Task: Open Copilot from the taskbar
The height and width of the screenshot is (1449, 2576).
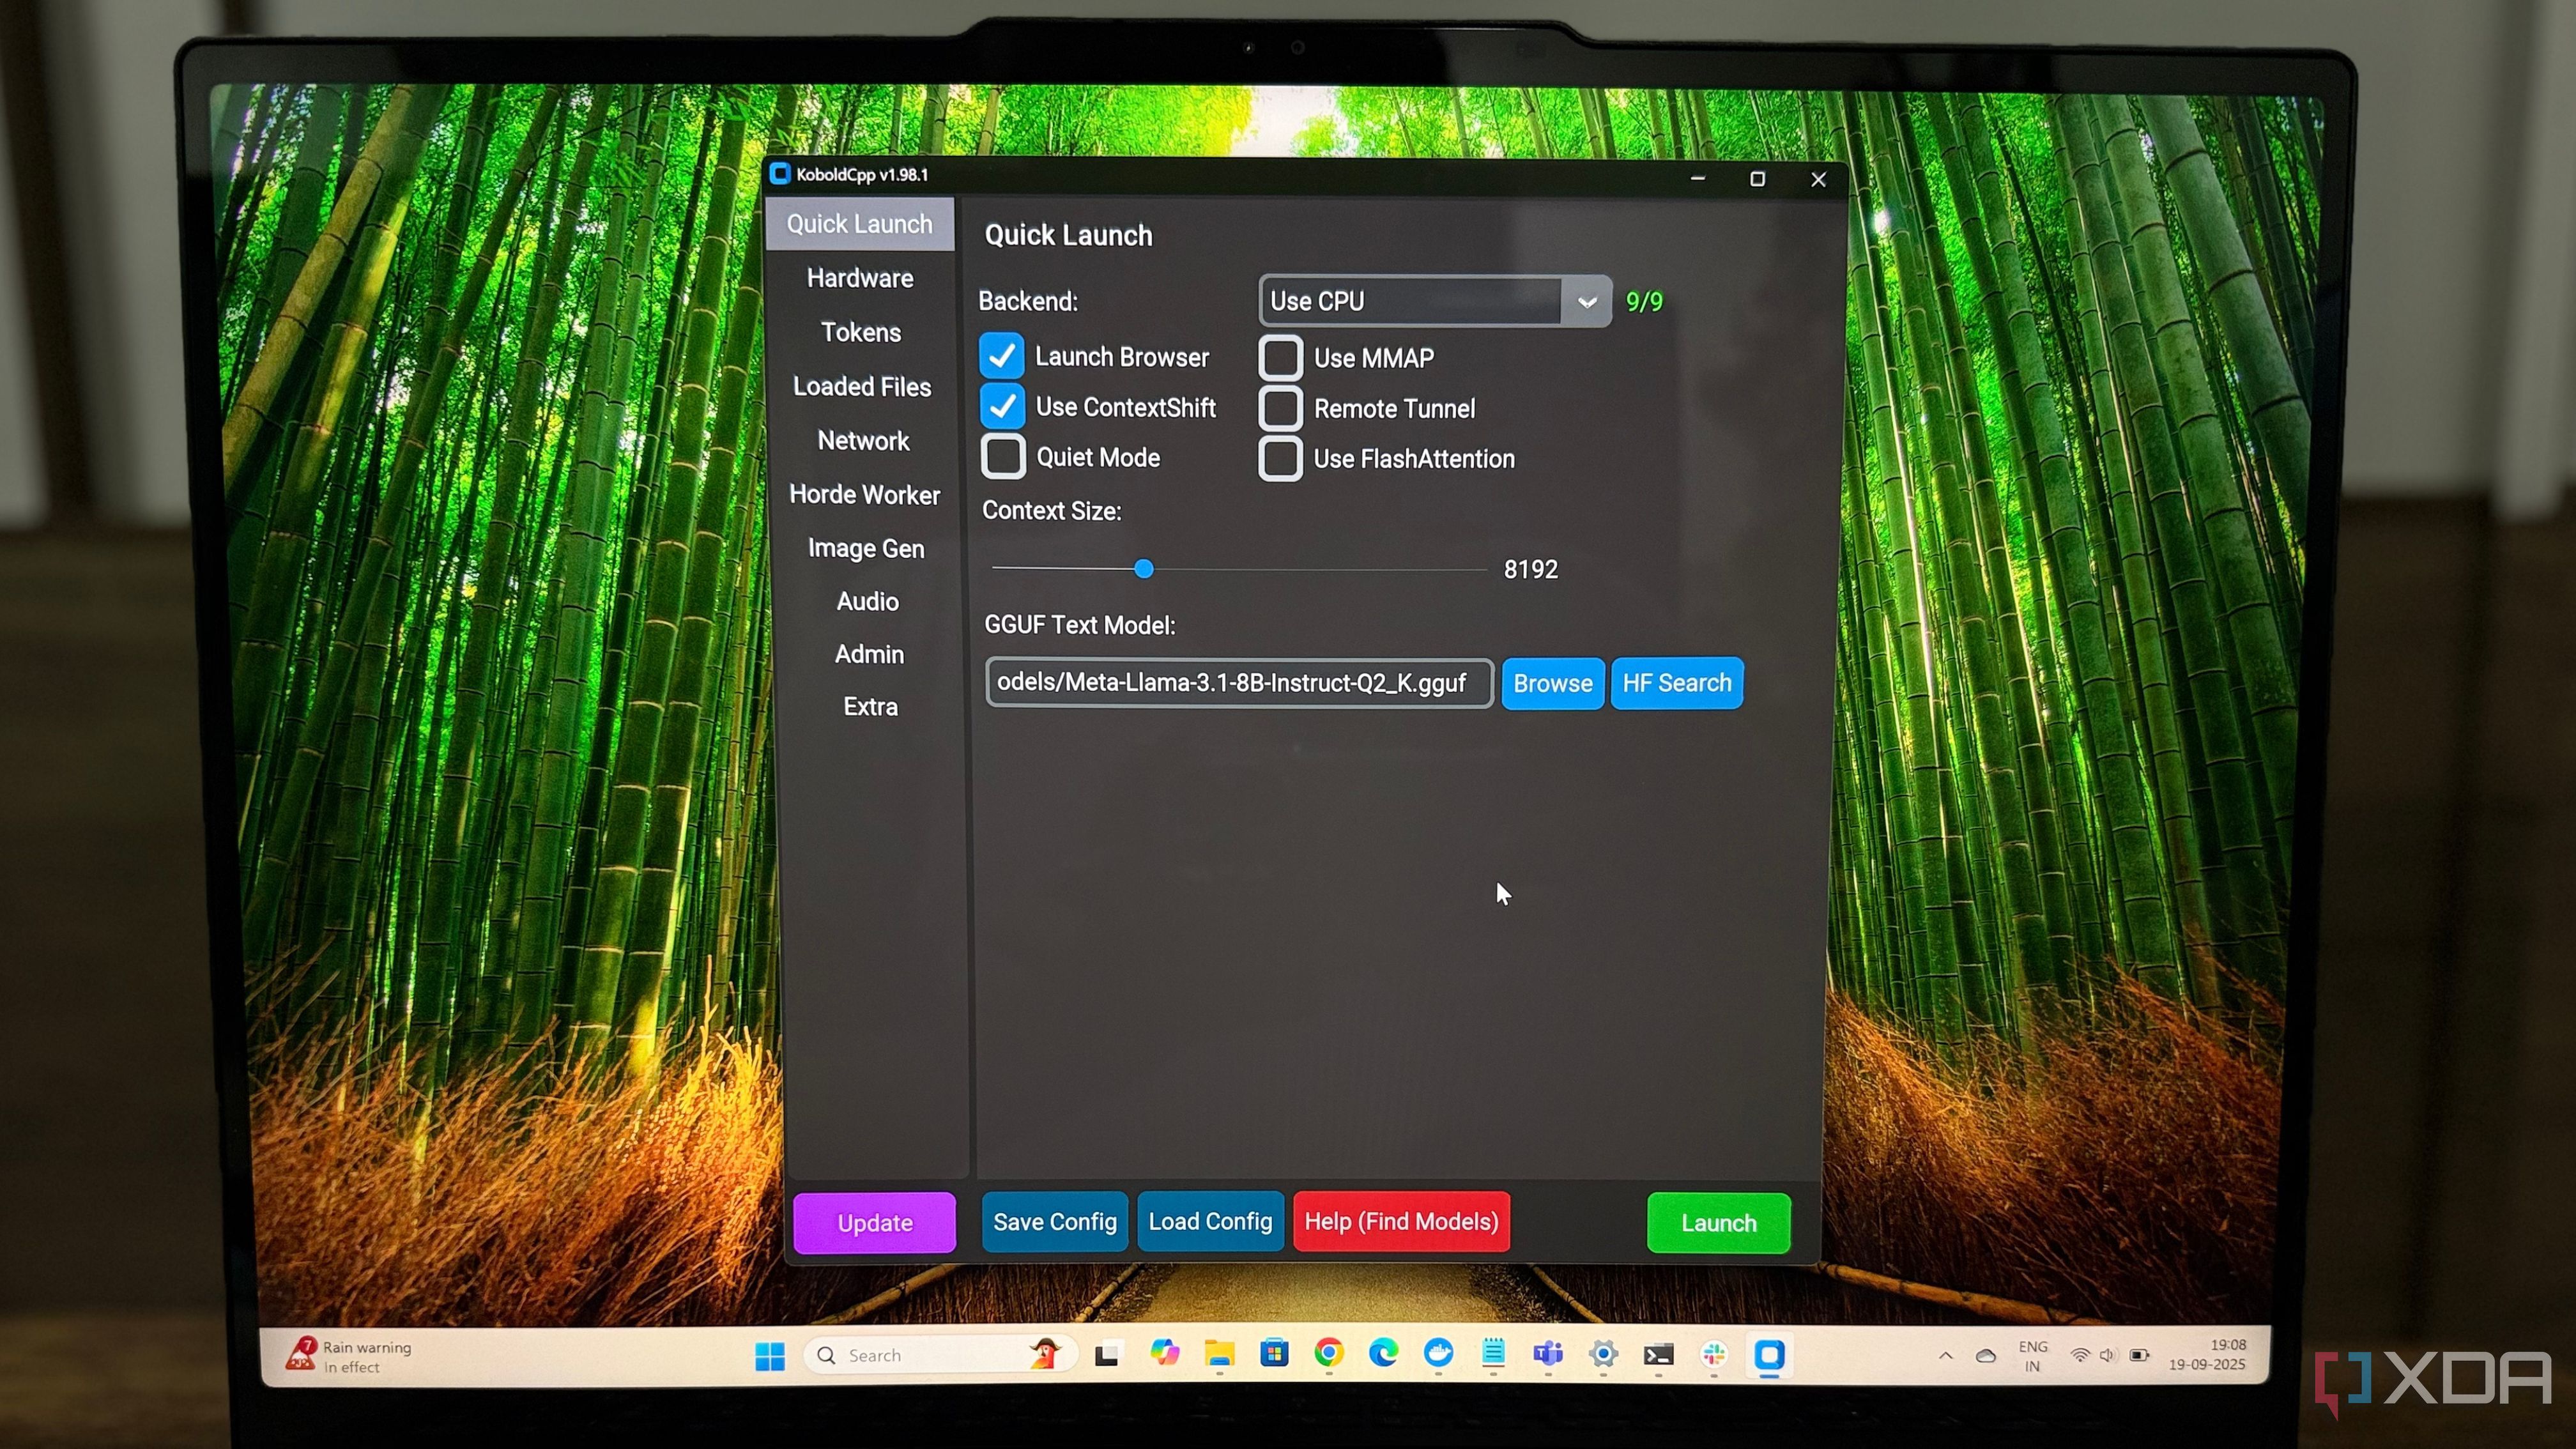Action: pos(1165,1355)
